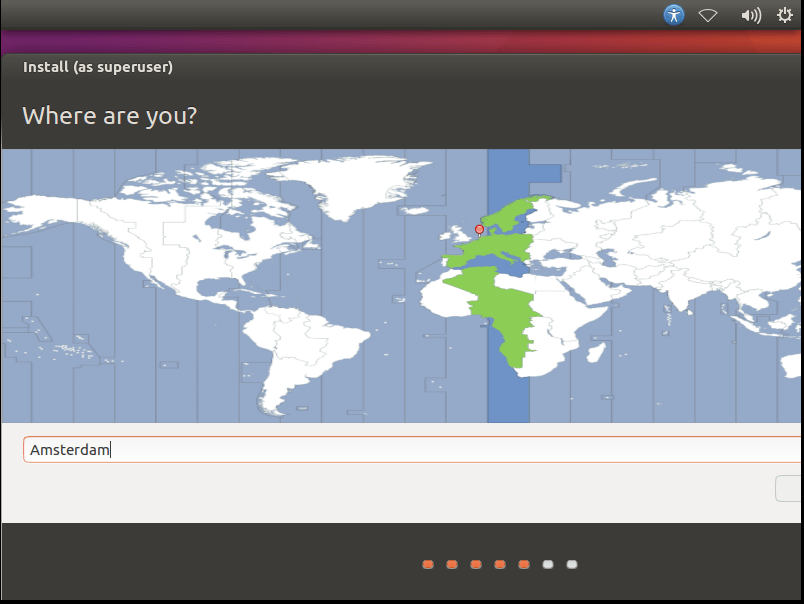Screen dimensions: 804x604
Task: Click in the Amsterdam location text field
Action: 400,450
